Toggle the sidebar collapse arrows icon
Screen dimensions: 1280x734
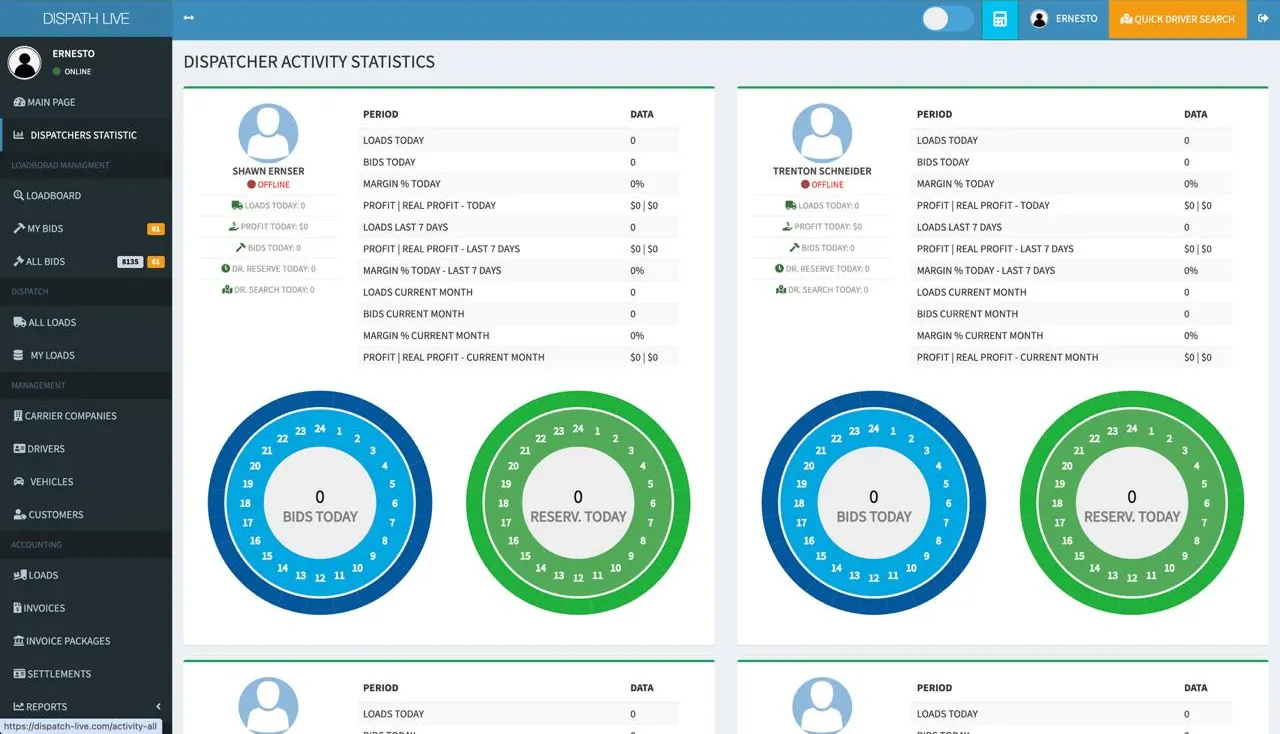(189, 19)
